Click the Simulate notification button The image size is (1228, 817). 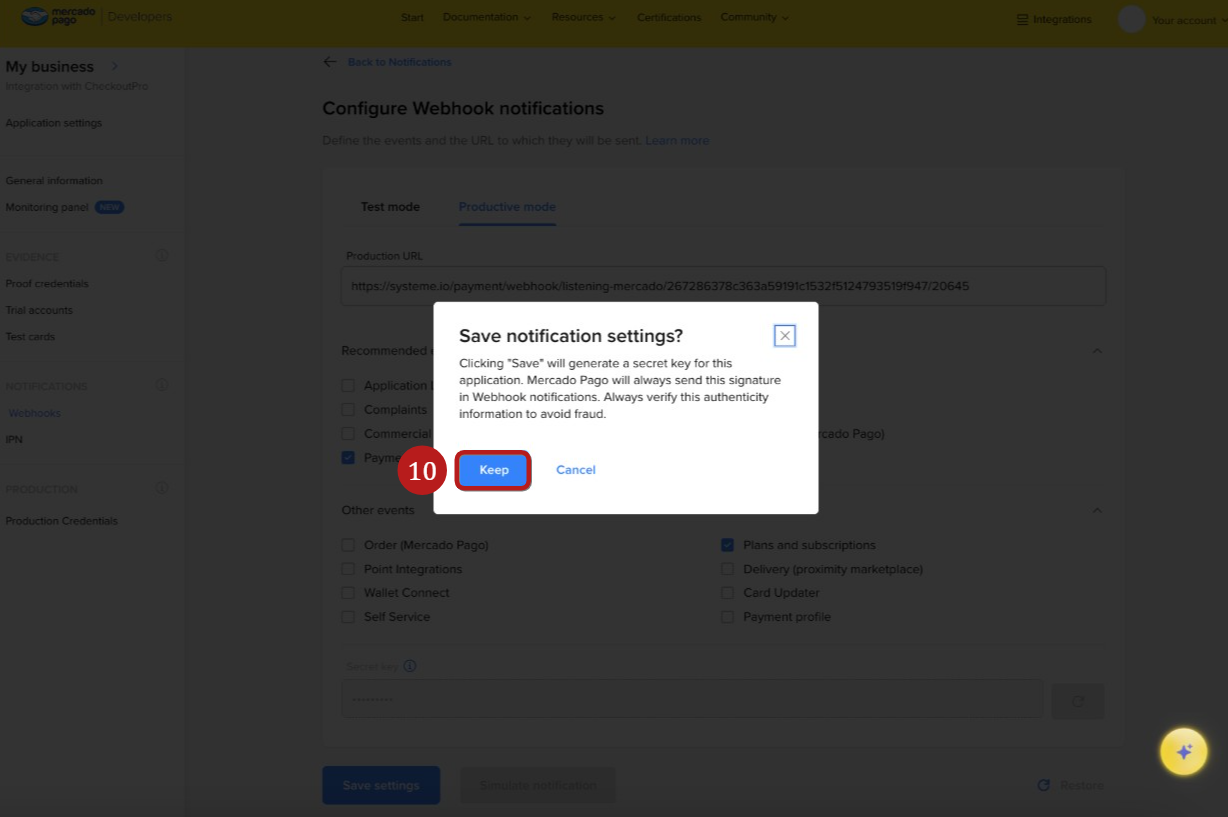[x=538, y=786]
